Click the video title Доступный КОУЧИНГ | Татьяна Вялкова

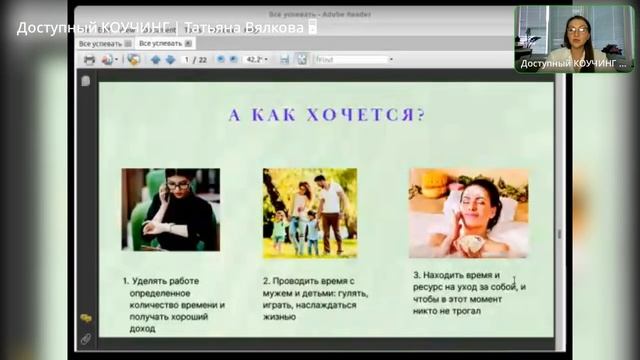point(160,28)
